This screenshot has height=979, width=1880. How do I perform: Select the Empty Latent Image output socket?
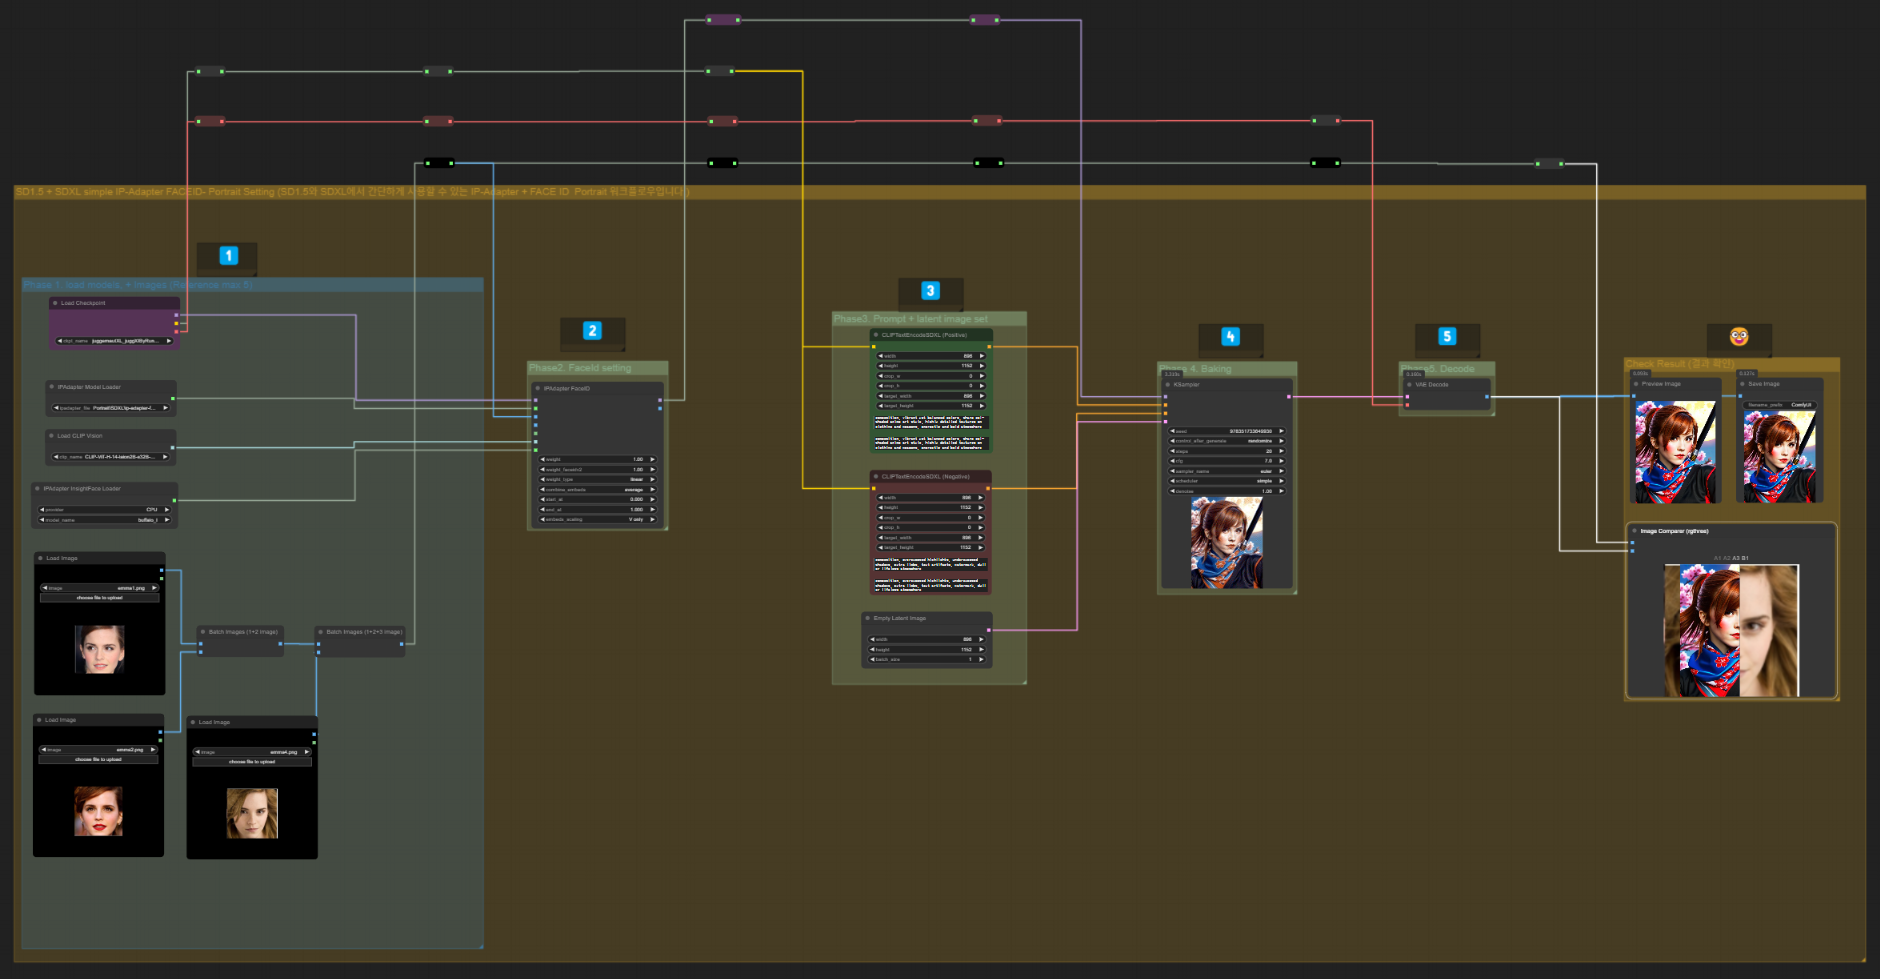point(989,630)
